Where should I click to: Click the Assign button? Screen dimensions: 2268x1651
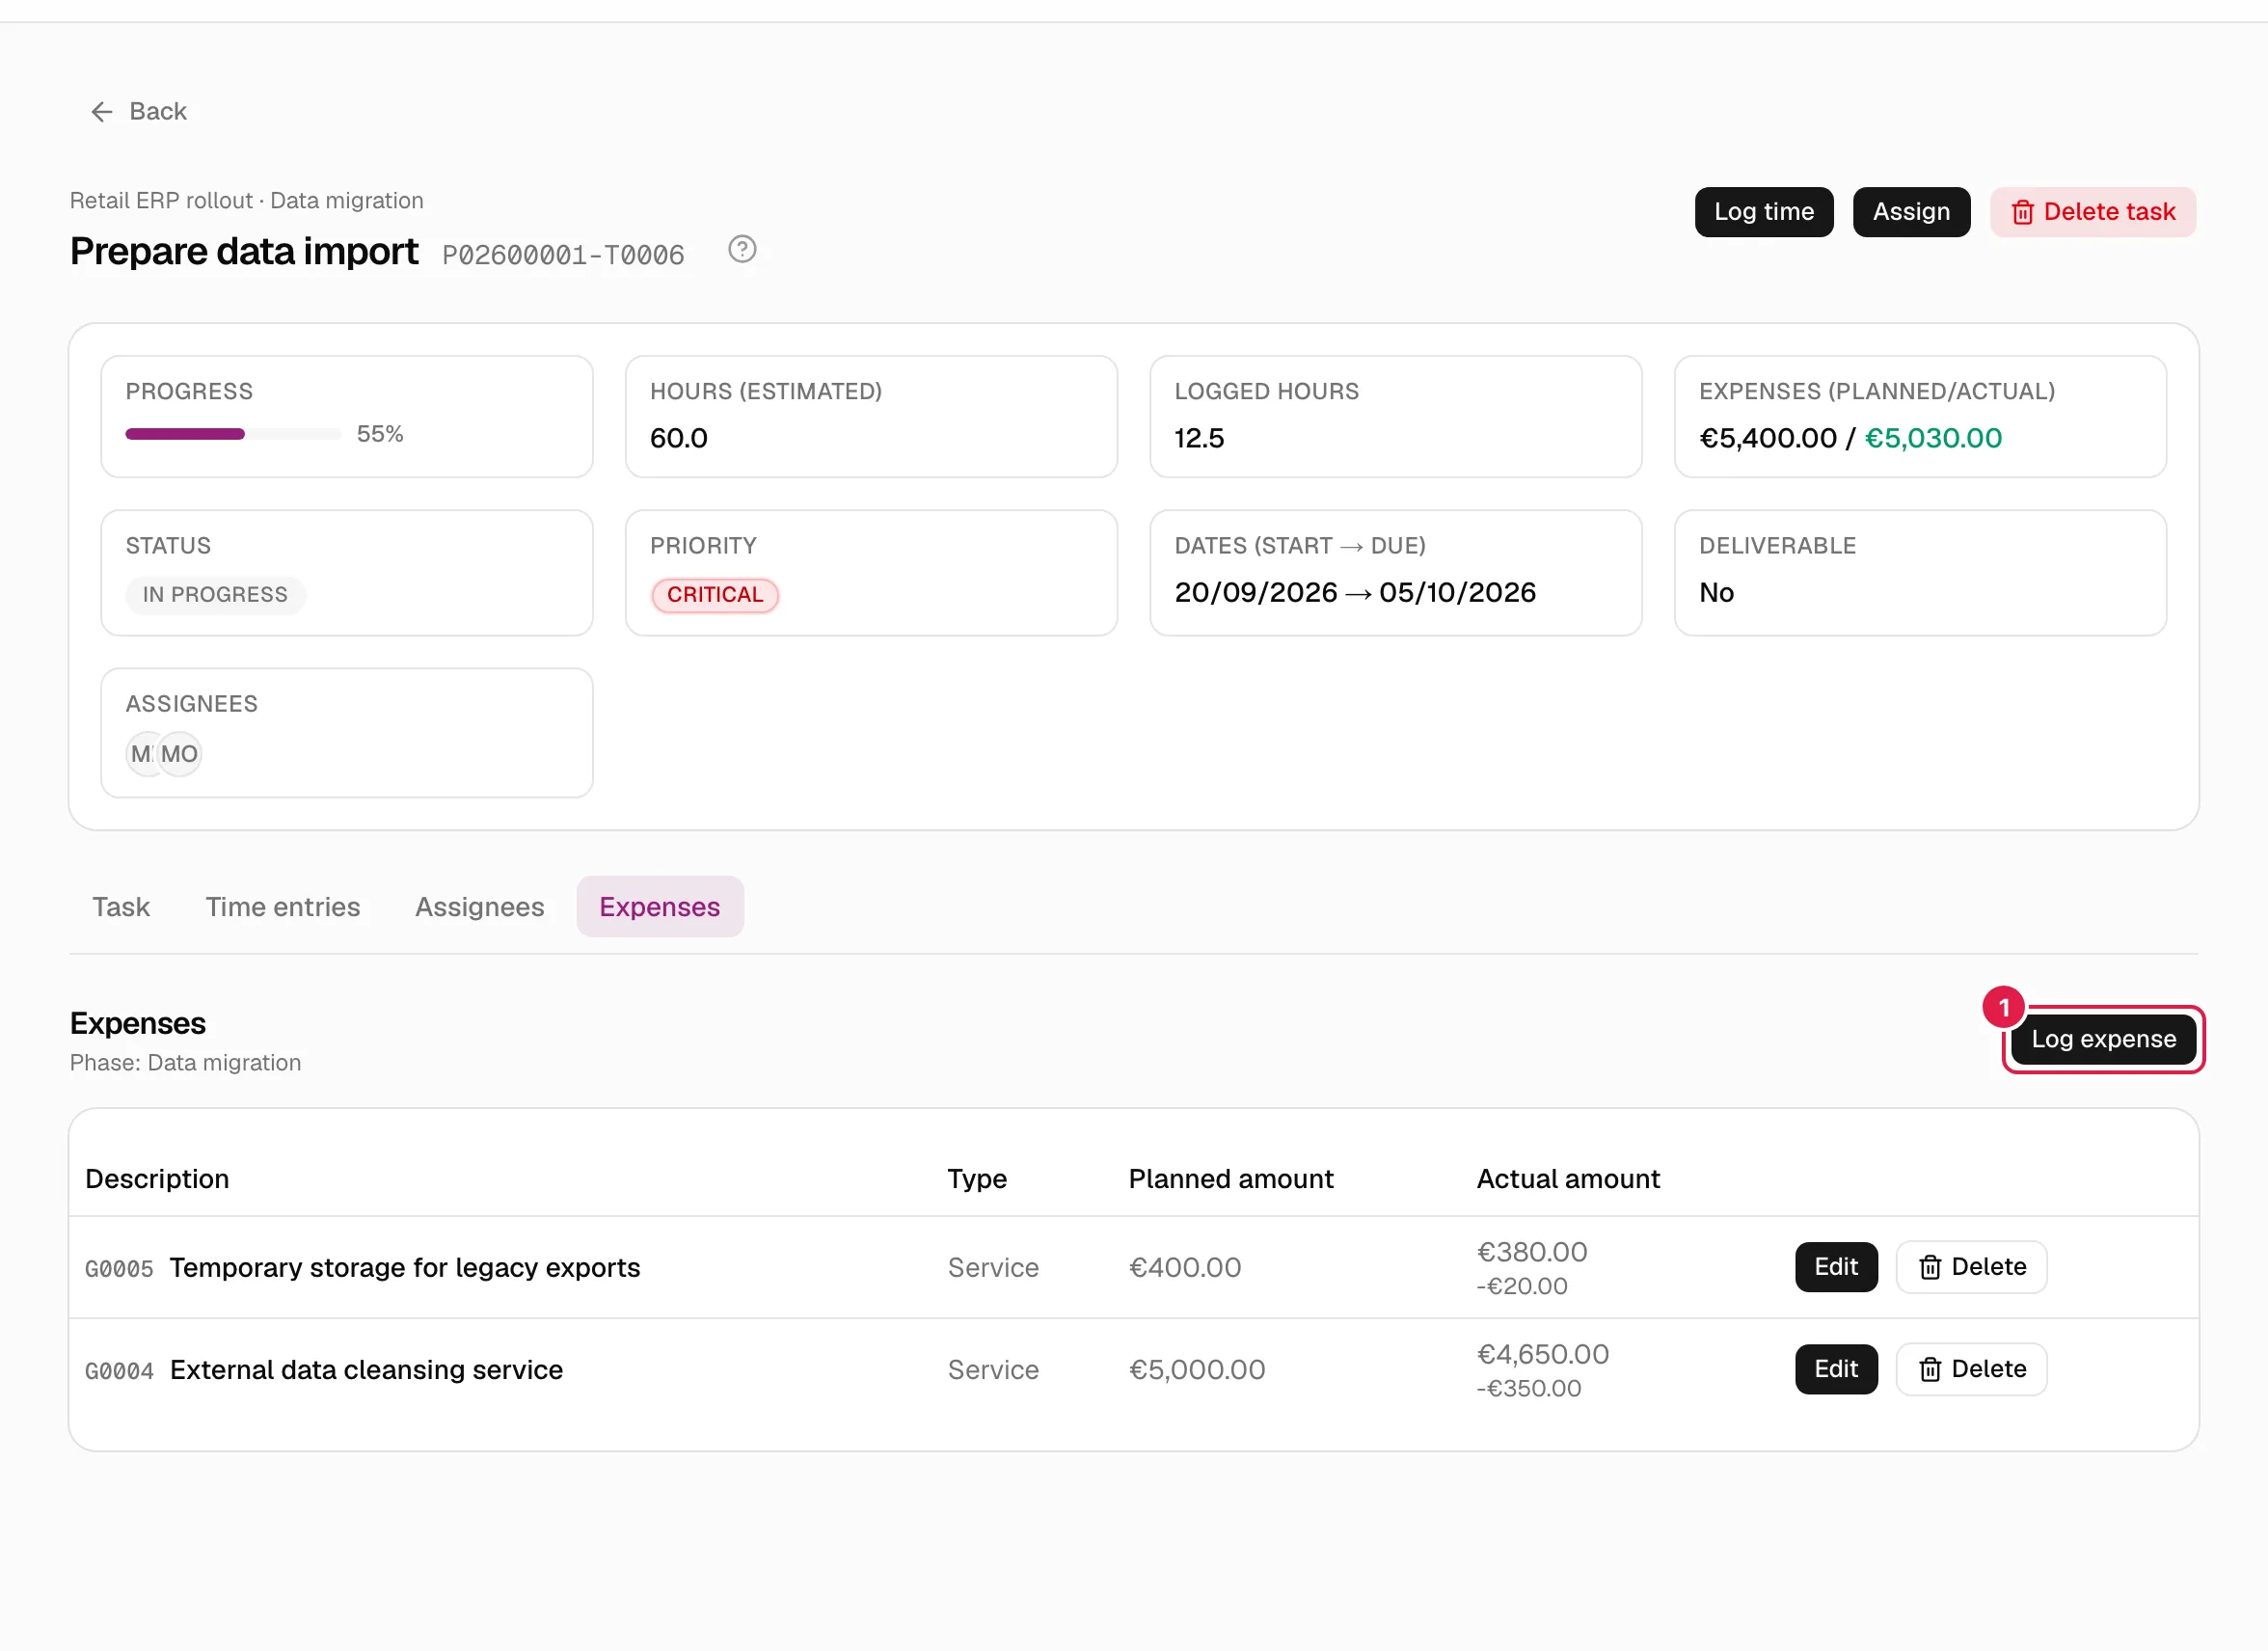point(1911,212)
